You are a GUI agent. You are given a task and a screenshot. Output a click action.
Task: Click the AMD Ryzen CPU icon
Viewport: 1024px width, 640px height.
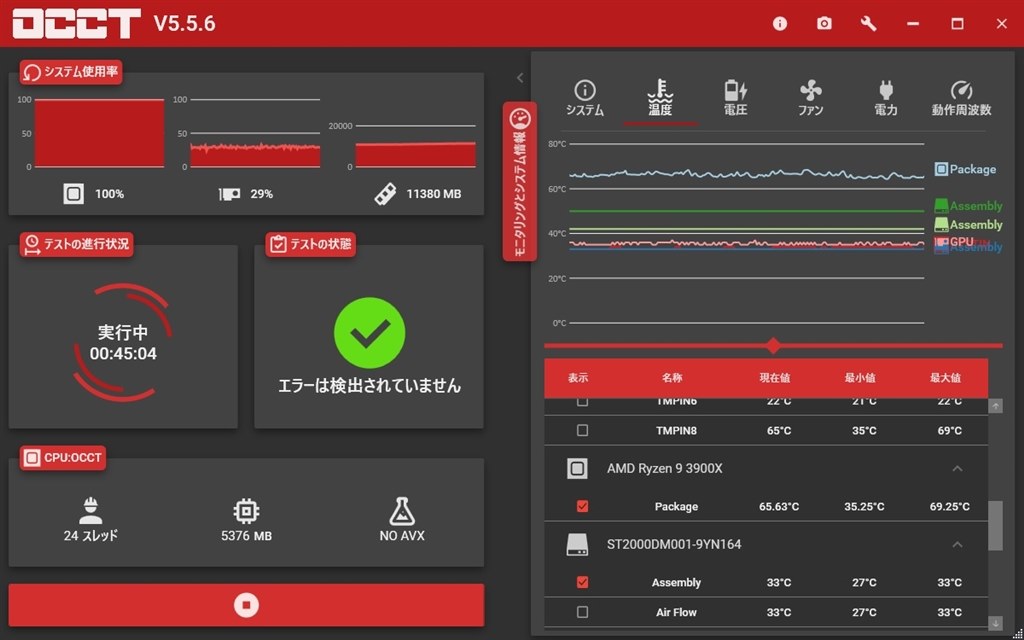tap(577, 468)
